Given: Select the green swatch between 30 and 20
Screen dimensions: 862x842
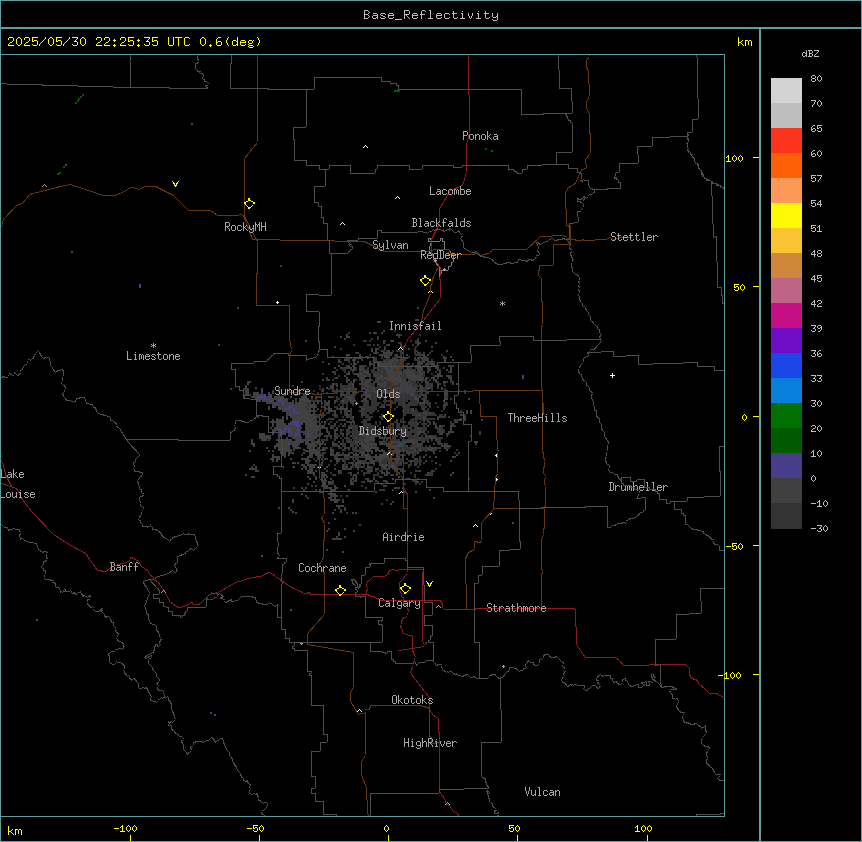Looking at the screenshot, I should [x=786, y=416].
